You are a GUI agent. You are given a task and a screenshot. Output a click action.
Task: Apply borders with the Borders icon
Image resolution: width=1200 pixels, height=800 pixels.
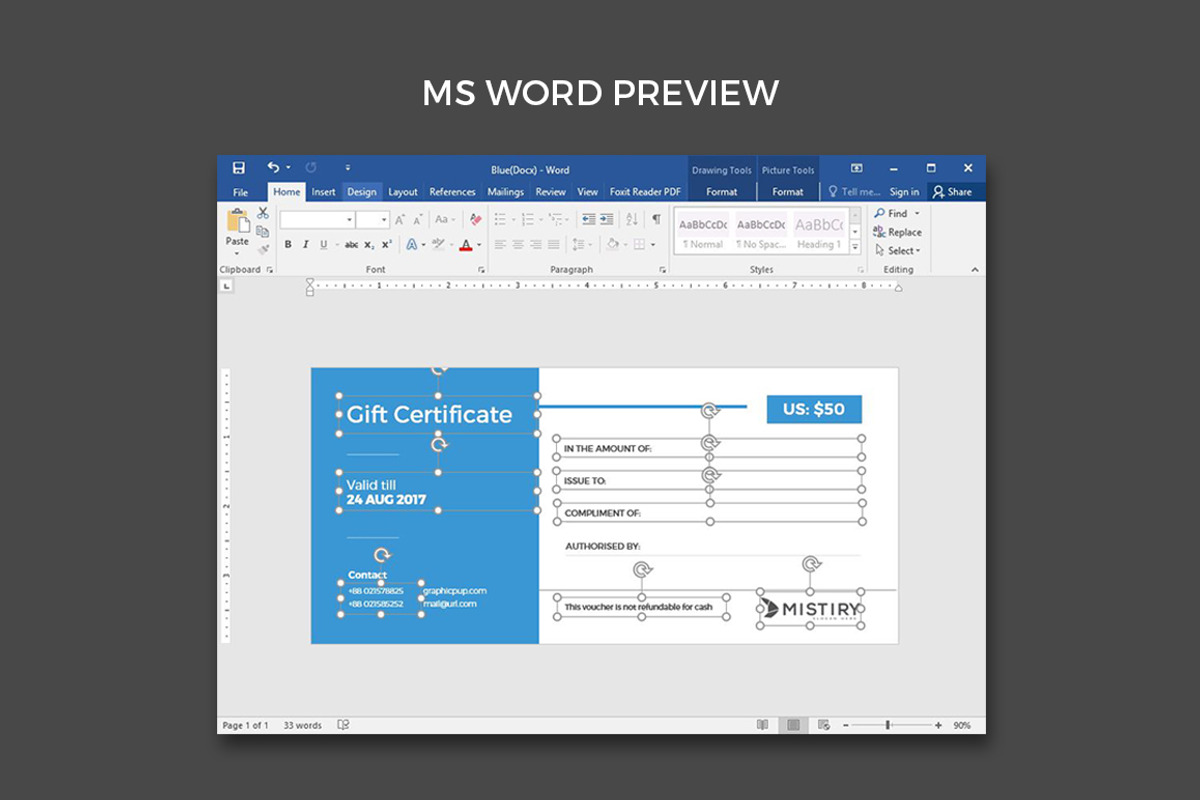tap(638, 244)
